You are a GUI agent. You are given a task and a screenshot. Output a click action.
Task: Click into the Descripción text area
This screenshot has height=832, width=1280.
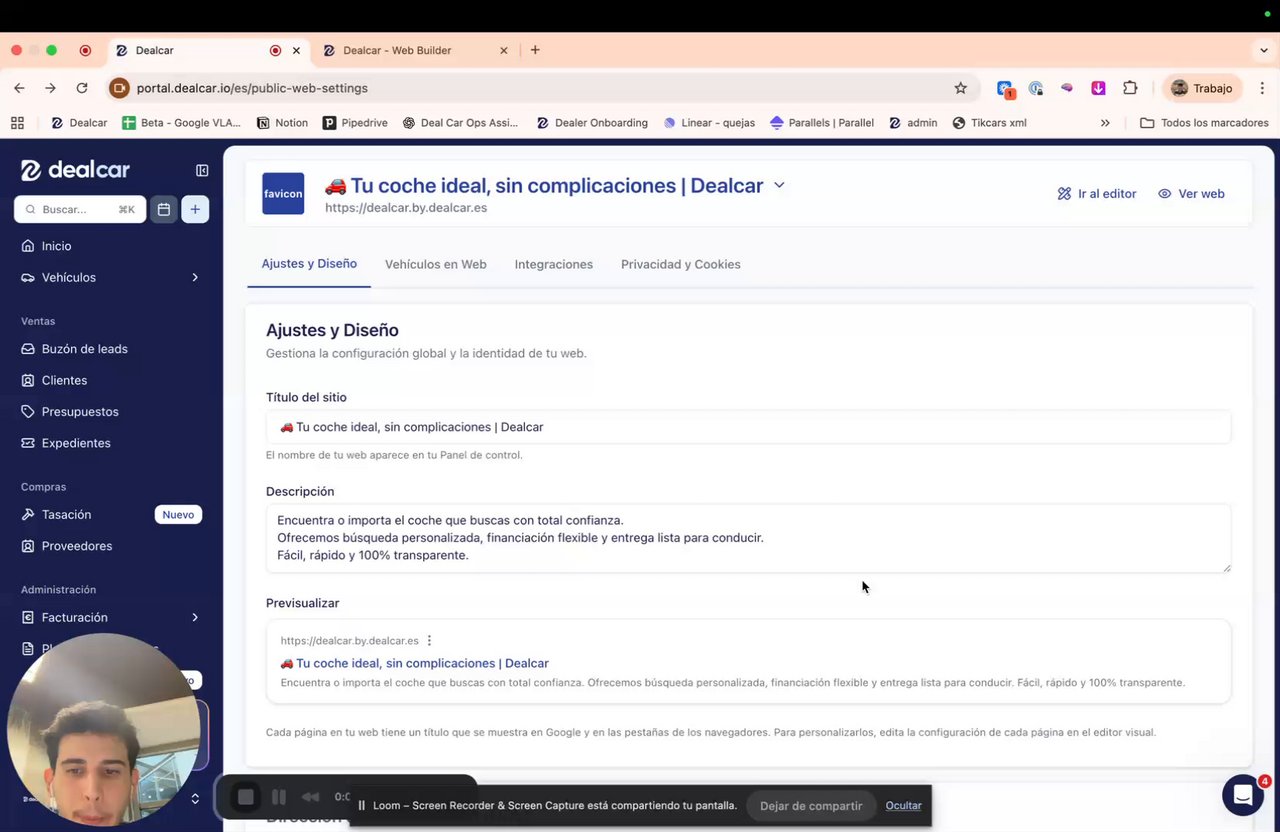(x=748, y=538)
